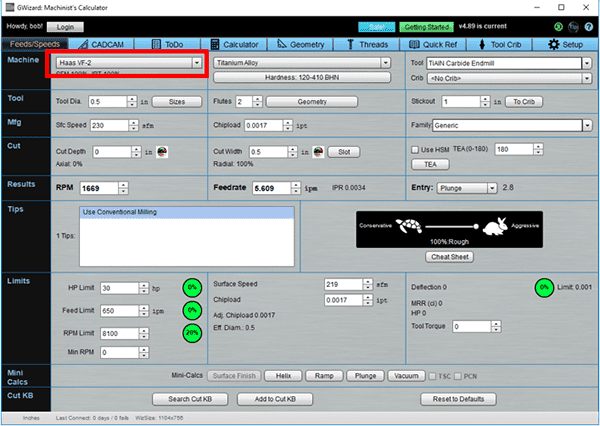This screenshot has height=426, width=600.
Task: Expand the Titanium Alloy material dropdown
Action: (386, 63)
